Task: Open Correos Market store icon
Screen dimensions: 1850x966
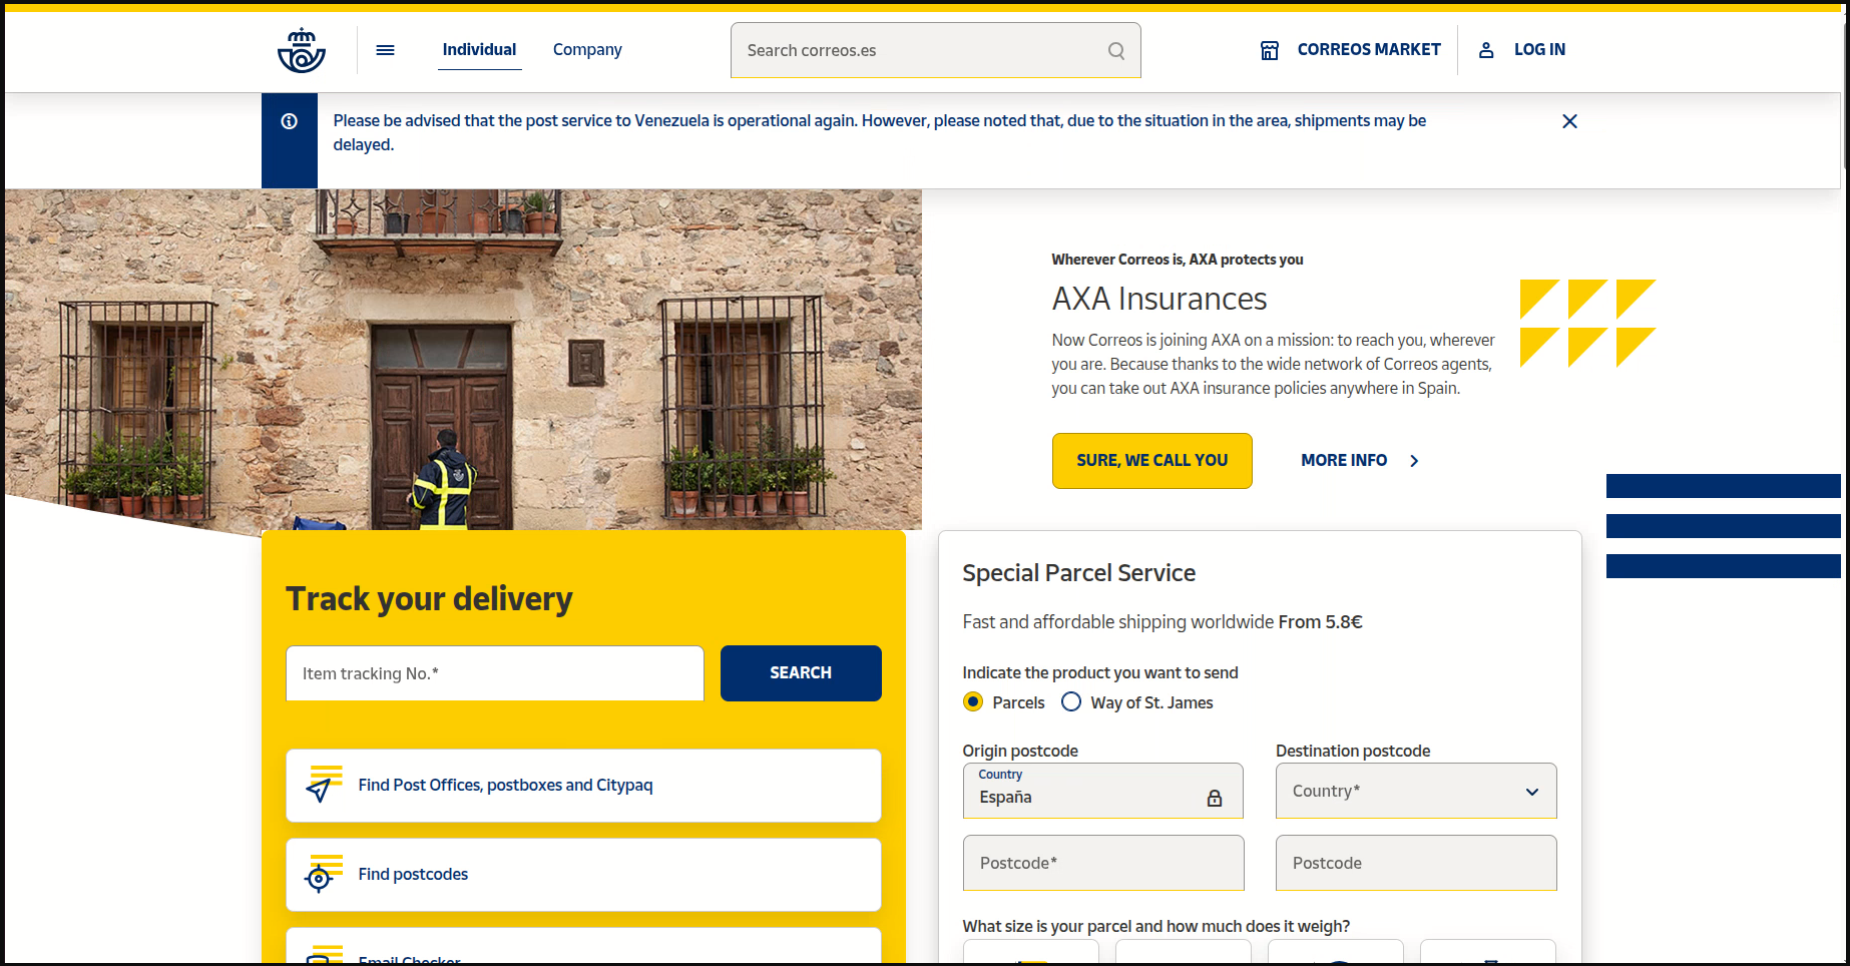Action: pyautogui.click(x=1269, y=50)
